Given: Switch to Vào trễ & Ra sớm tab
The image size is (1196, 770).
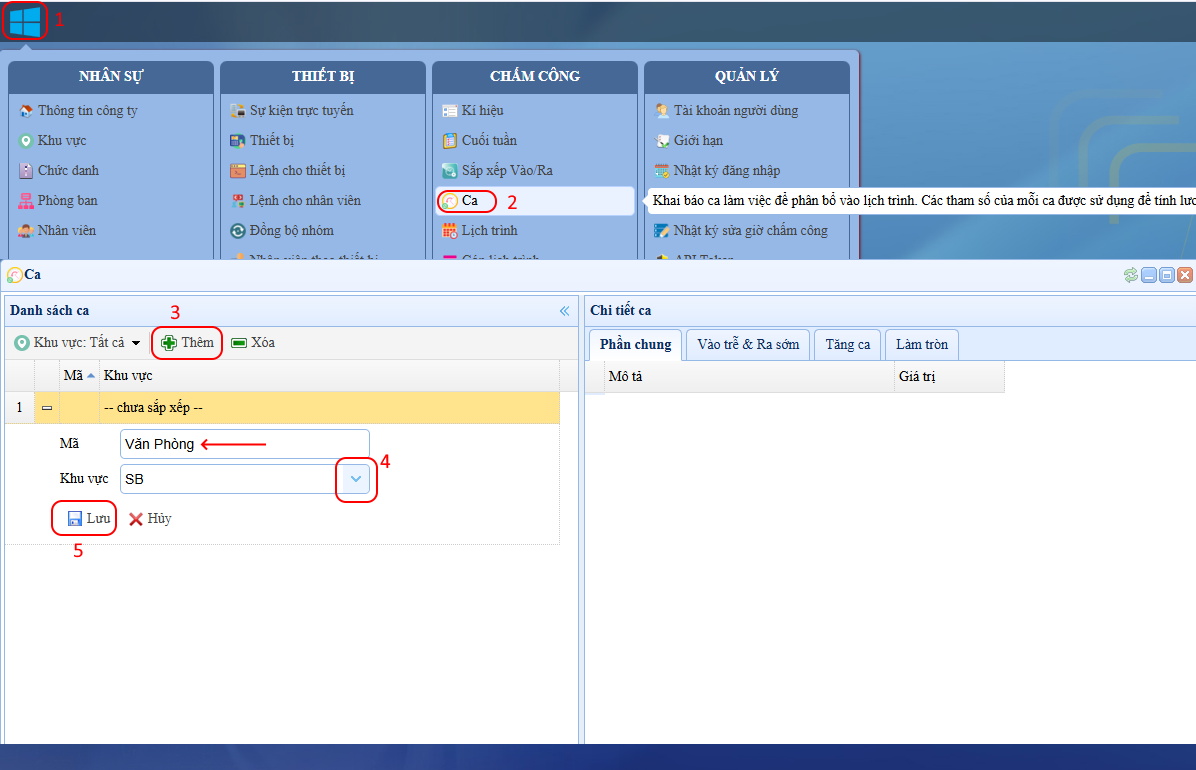Looking at the screenshot, I should [748, 345].
